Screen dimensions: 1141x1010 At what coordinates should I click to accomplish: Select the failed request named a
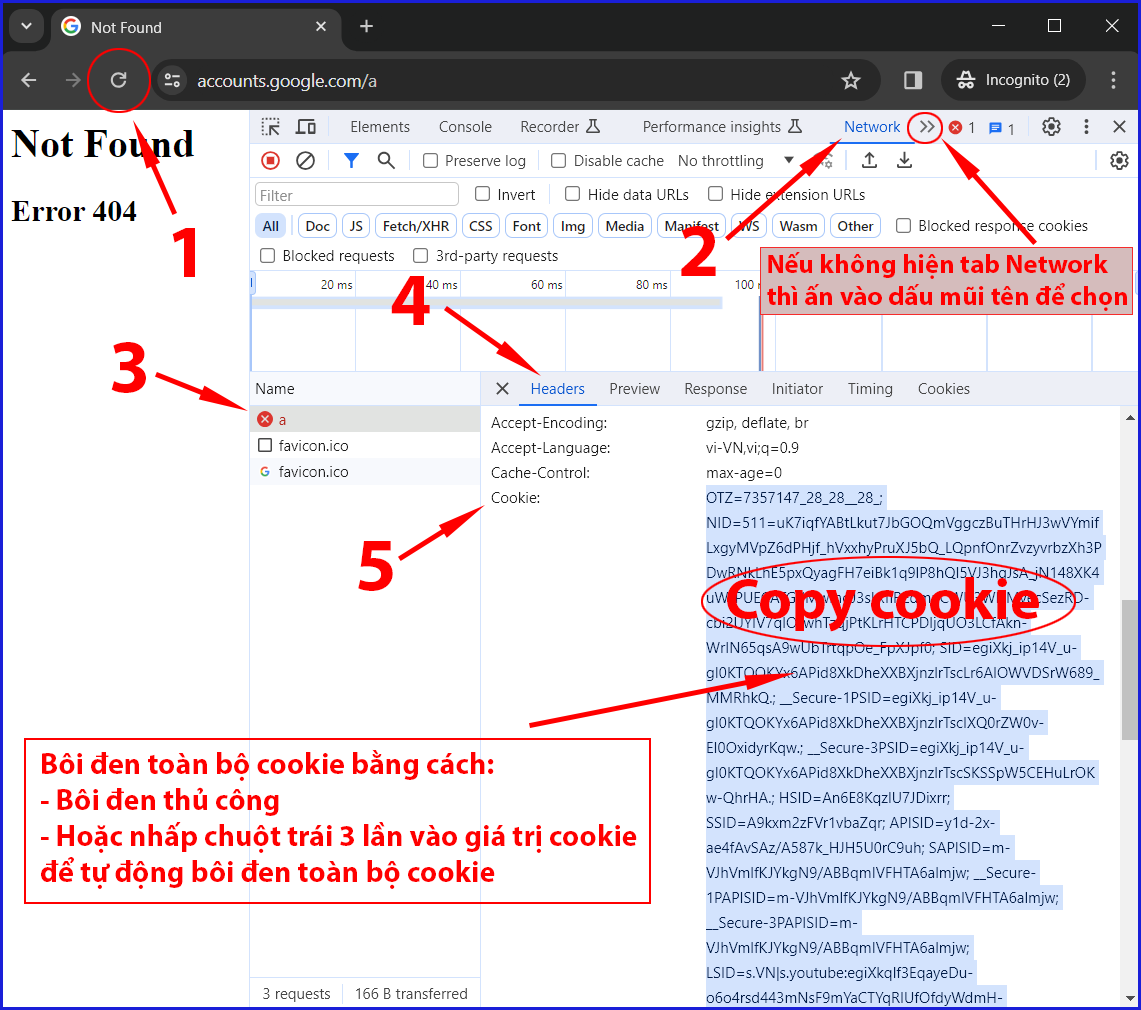pos(365,420)
